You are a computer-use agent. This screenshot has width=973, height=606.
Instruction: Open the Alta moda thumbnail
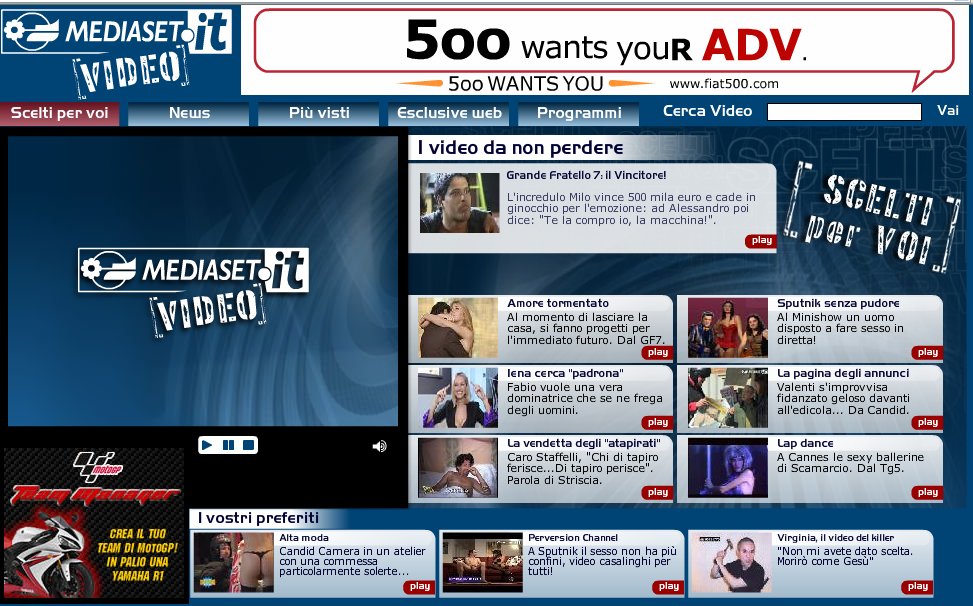(233, 562)
